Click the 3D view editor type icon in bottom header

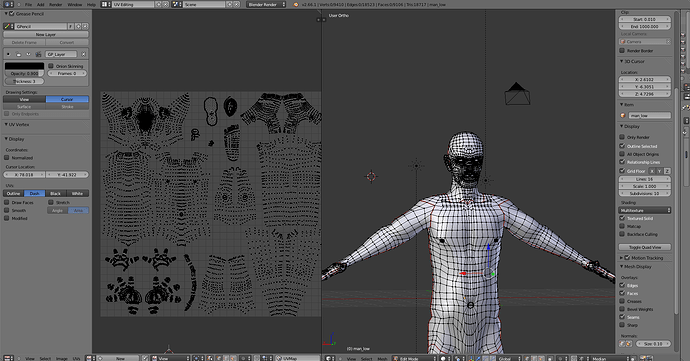click(329, 358)
